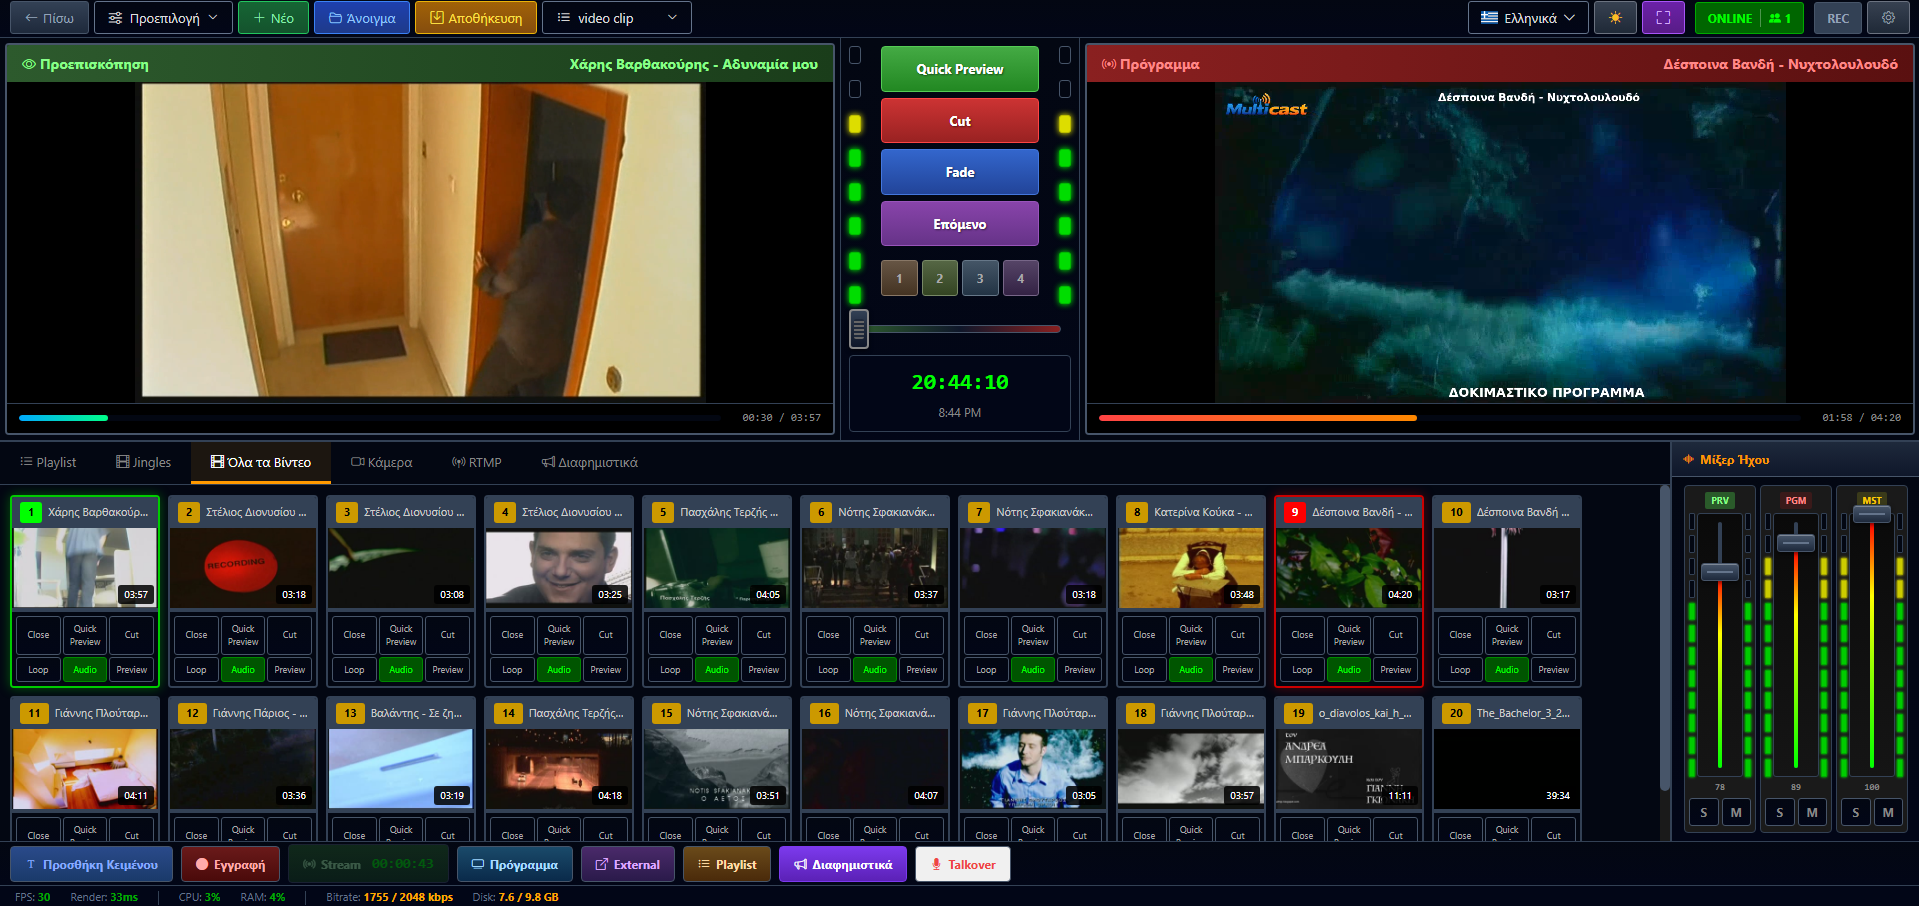Click the vertical transition T-bar slider

[x=858, y=328]
